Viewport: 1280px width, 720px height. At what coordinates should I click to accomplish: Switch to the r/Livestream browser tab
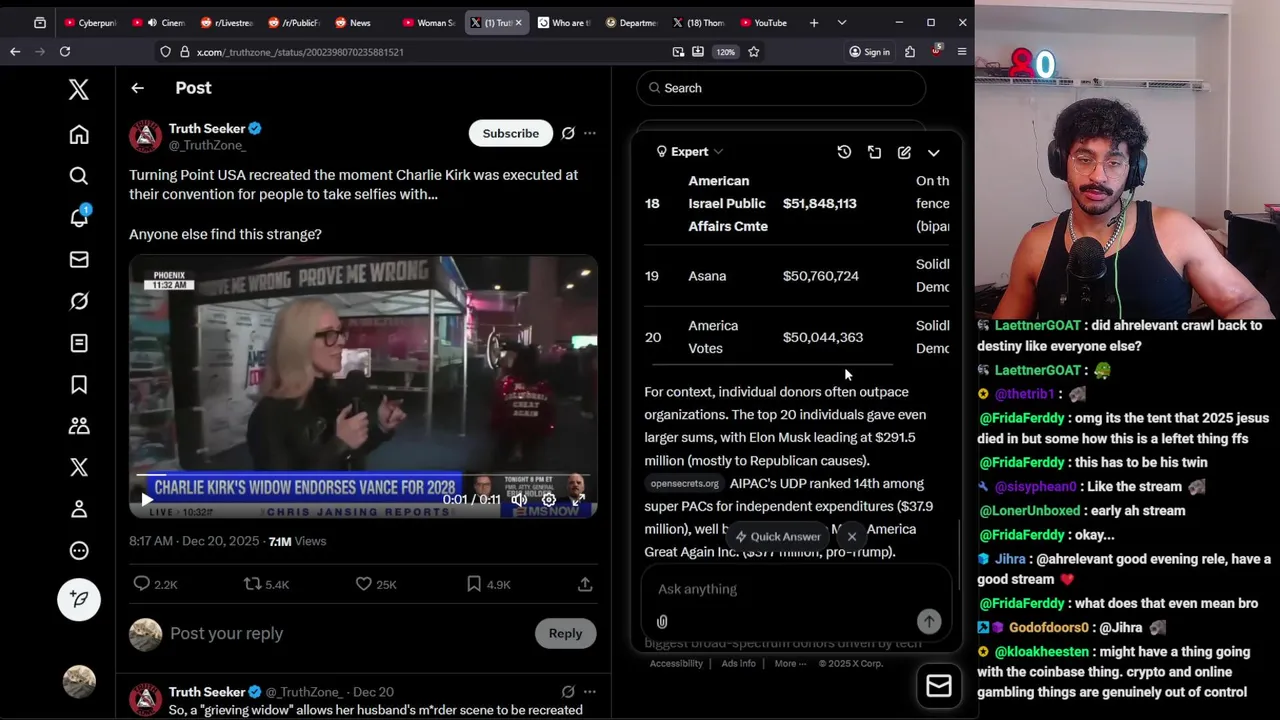pos(226,22)
